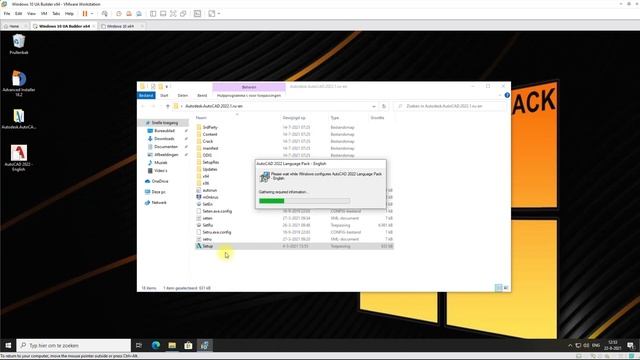Sort by the Type column header
640x360 pixels.
pyautogui.click(x=335, y=118)
